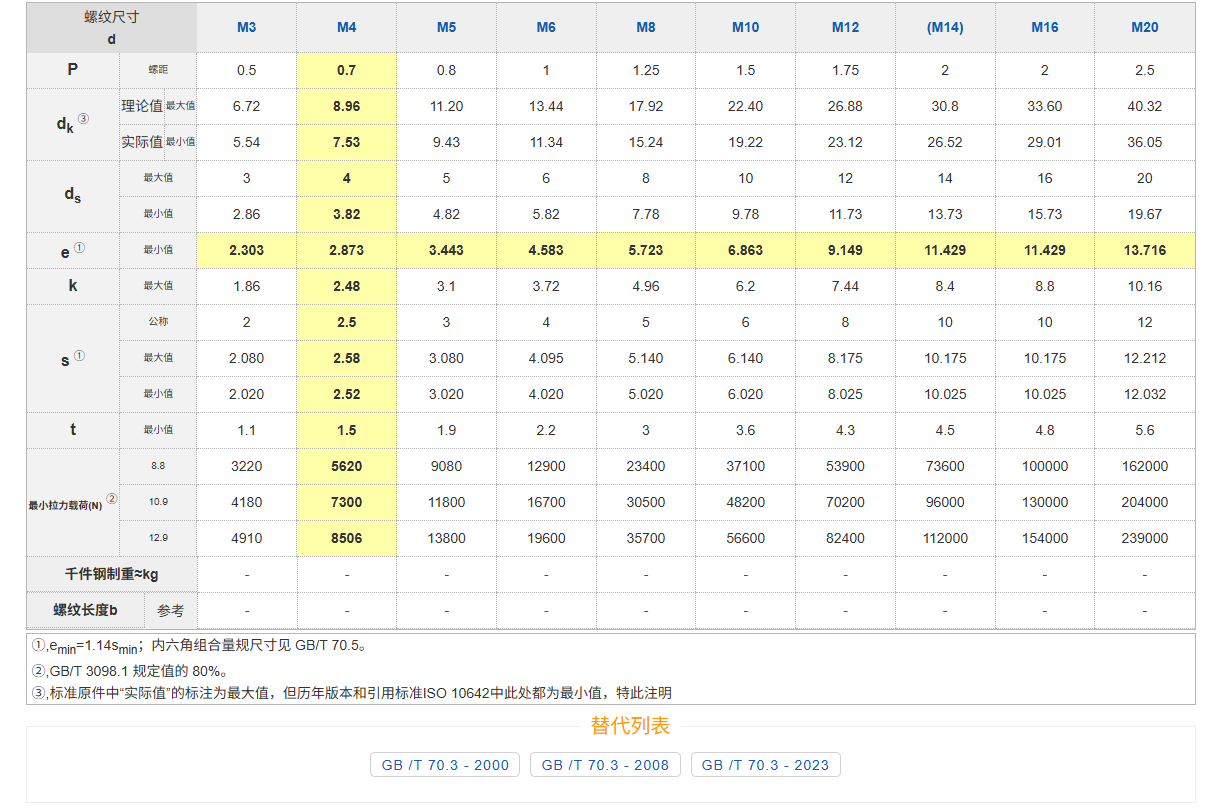1215x810 pixels.
Task: Select the M4 column header
Action: coord(346,27)
